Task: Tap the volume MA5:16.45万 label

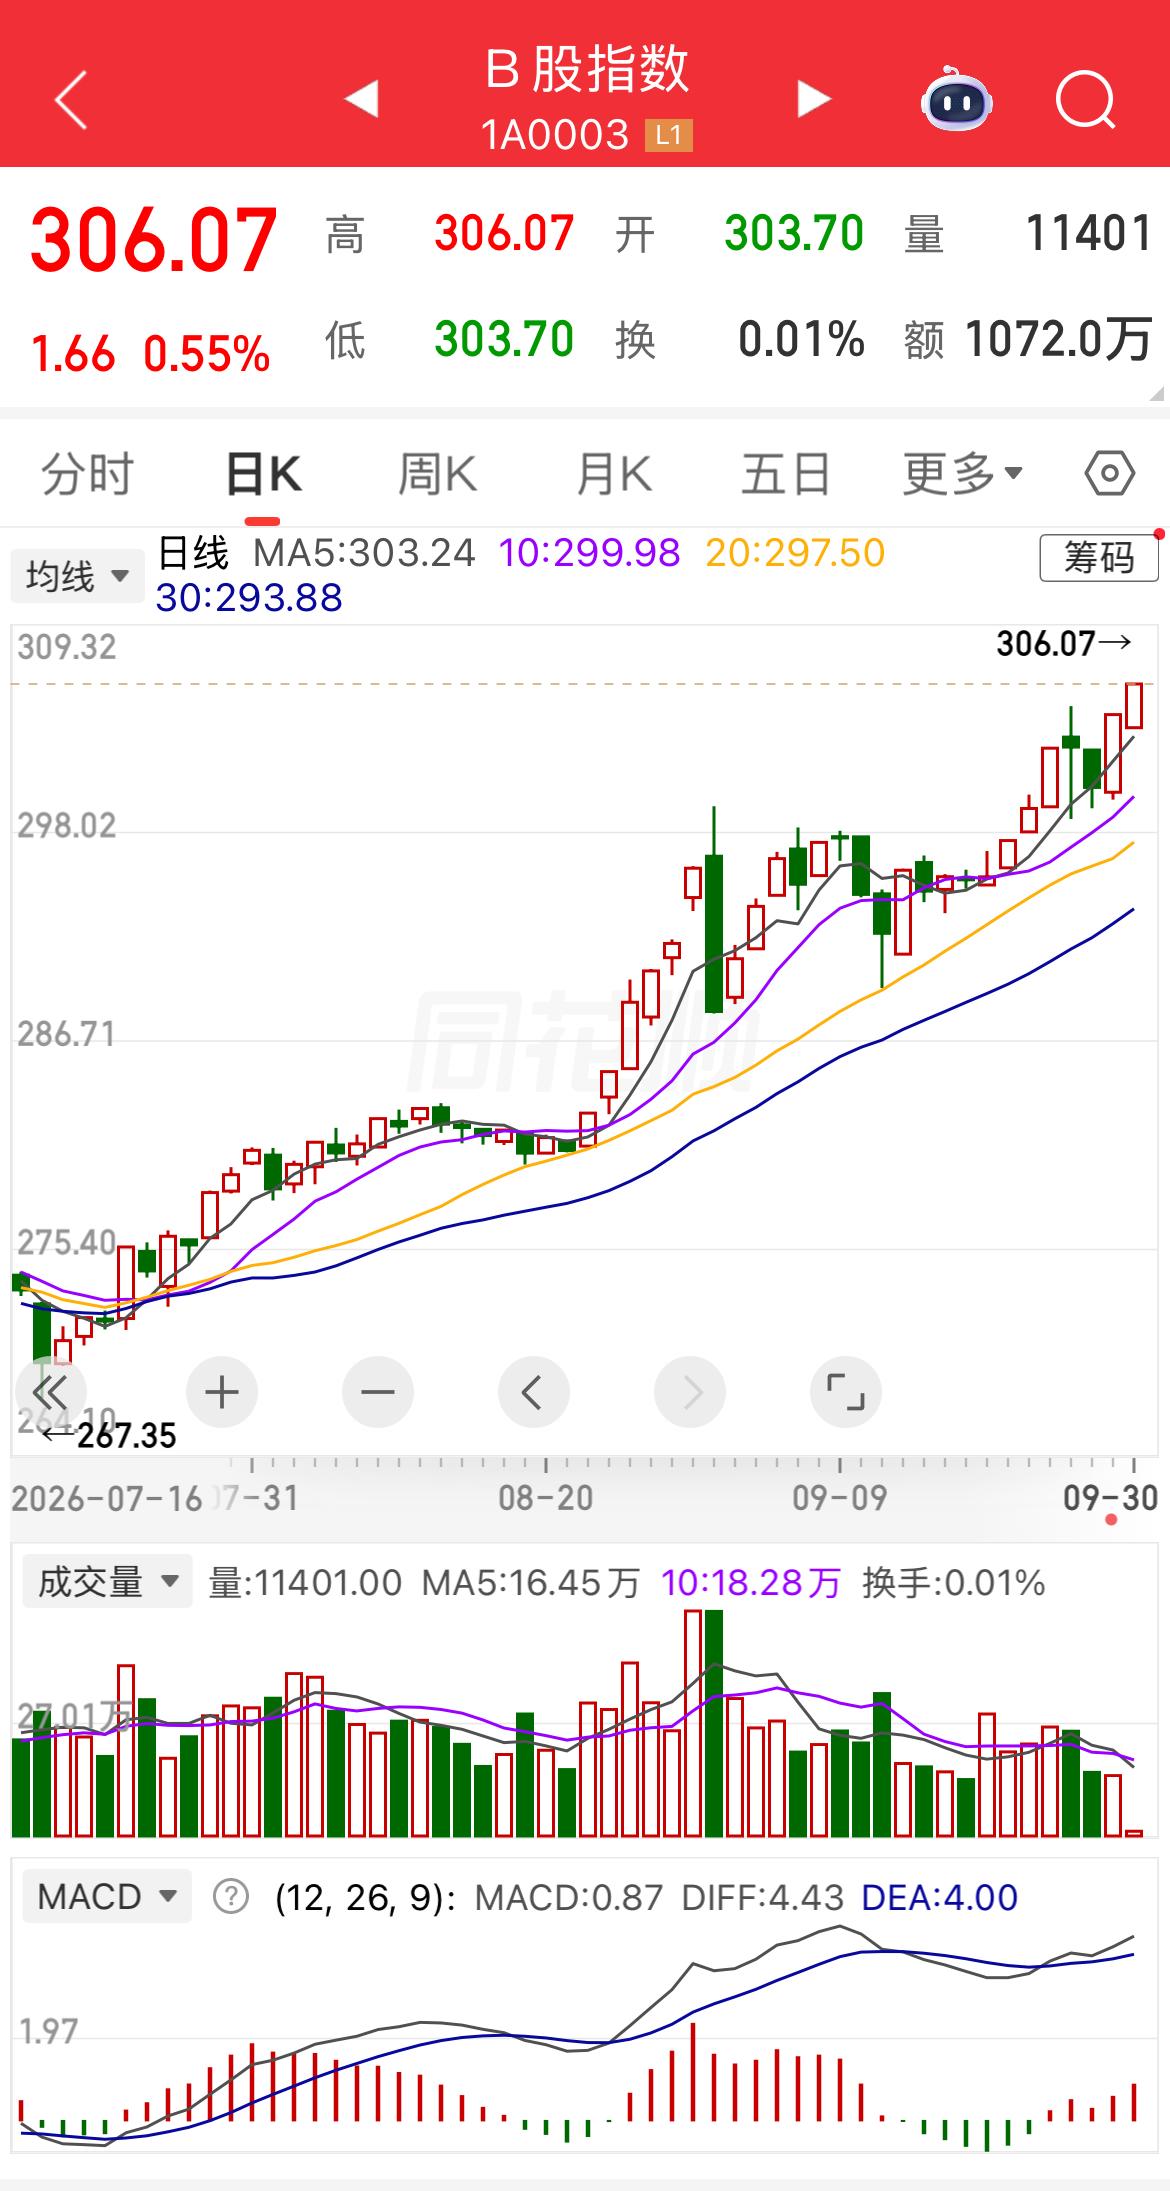Action: pos(530,1583)
